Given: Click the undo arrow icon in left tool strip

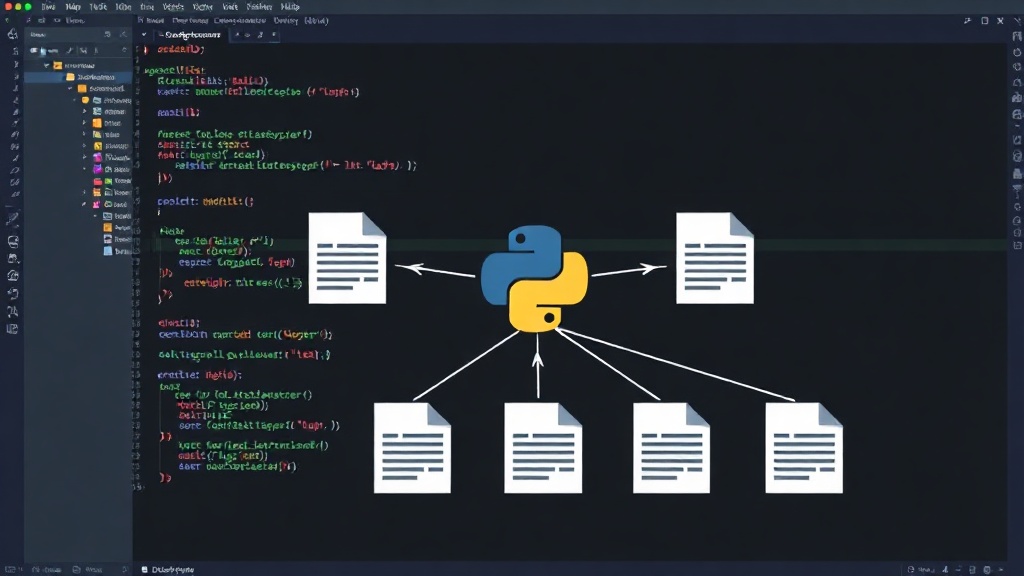Looking at the screenshot, I should click(x=12, y=294).
